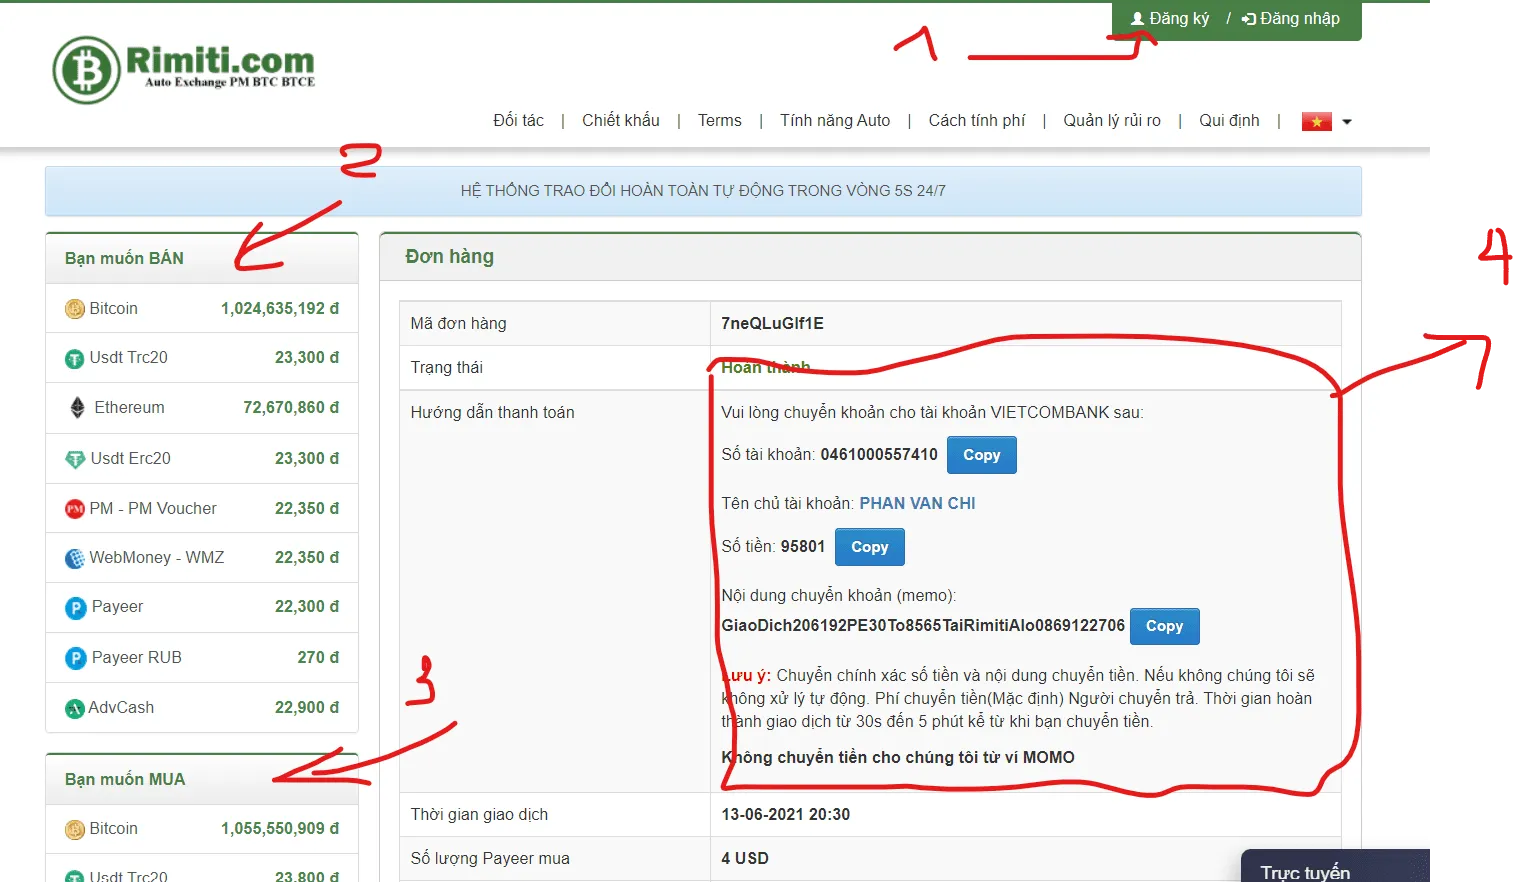1513x882 pixels.
Task: Select Ethereum sell option
Action: point(202,408)
